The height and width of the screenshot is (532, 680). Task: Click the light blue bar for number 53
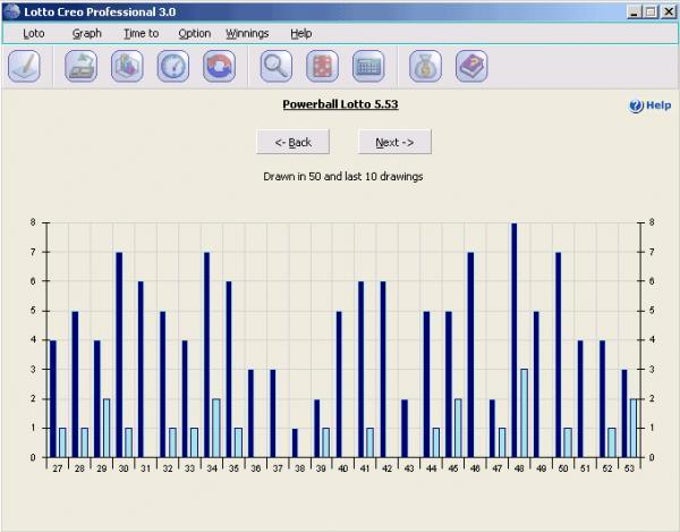[634, 428]
